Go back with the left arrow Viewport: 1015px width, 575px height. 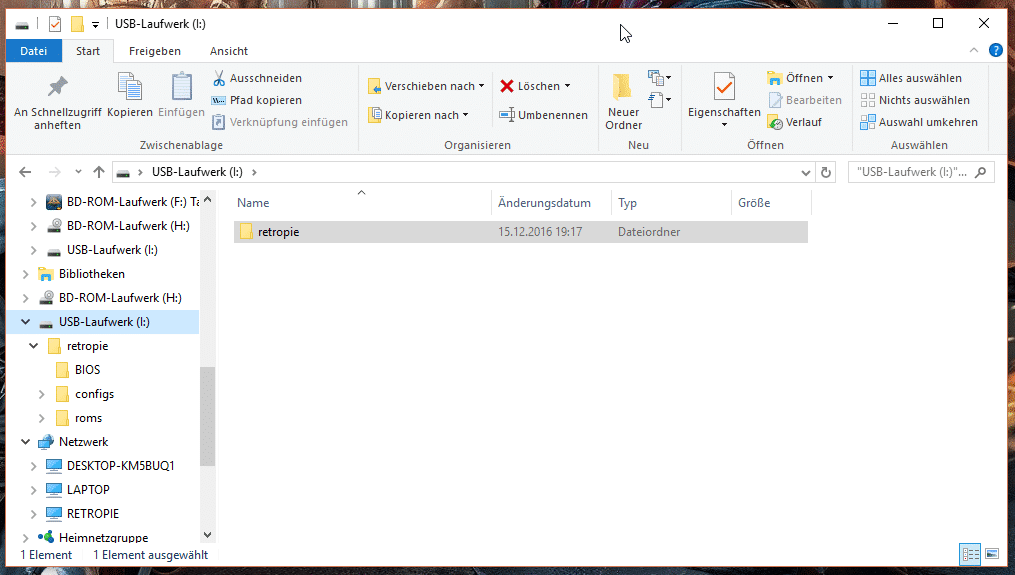[x=25, y=172]
